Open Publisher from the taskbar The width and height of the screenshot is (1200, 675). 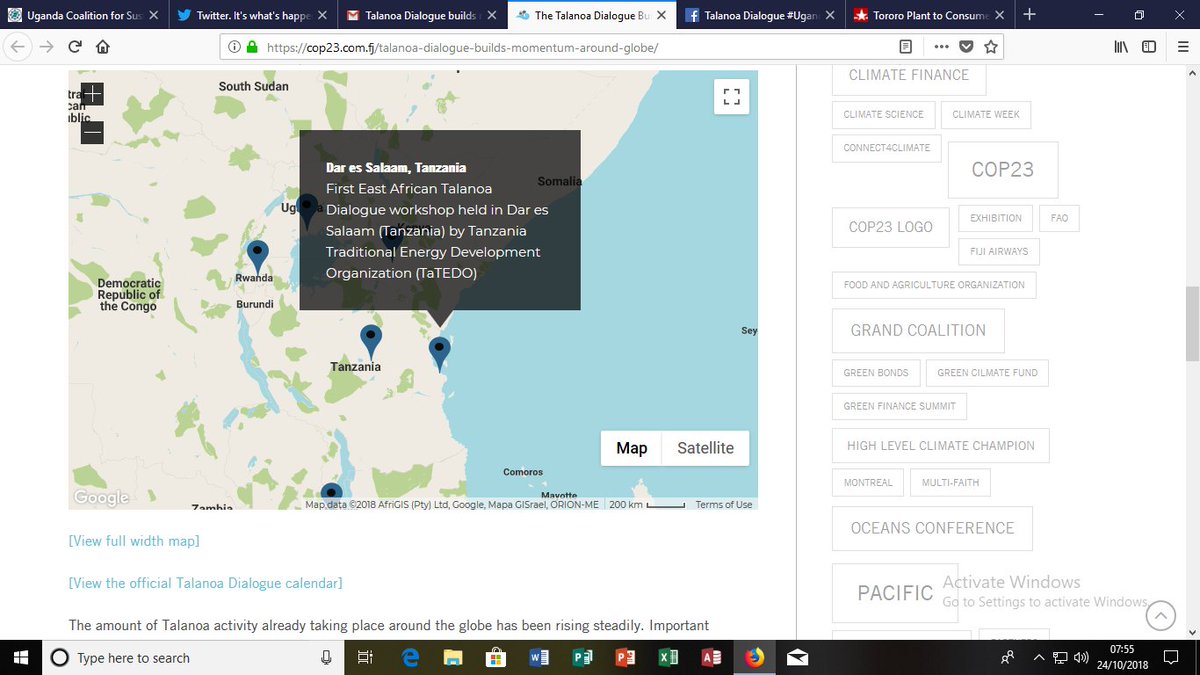pos(582,657)
